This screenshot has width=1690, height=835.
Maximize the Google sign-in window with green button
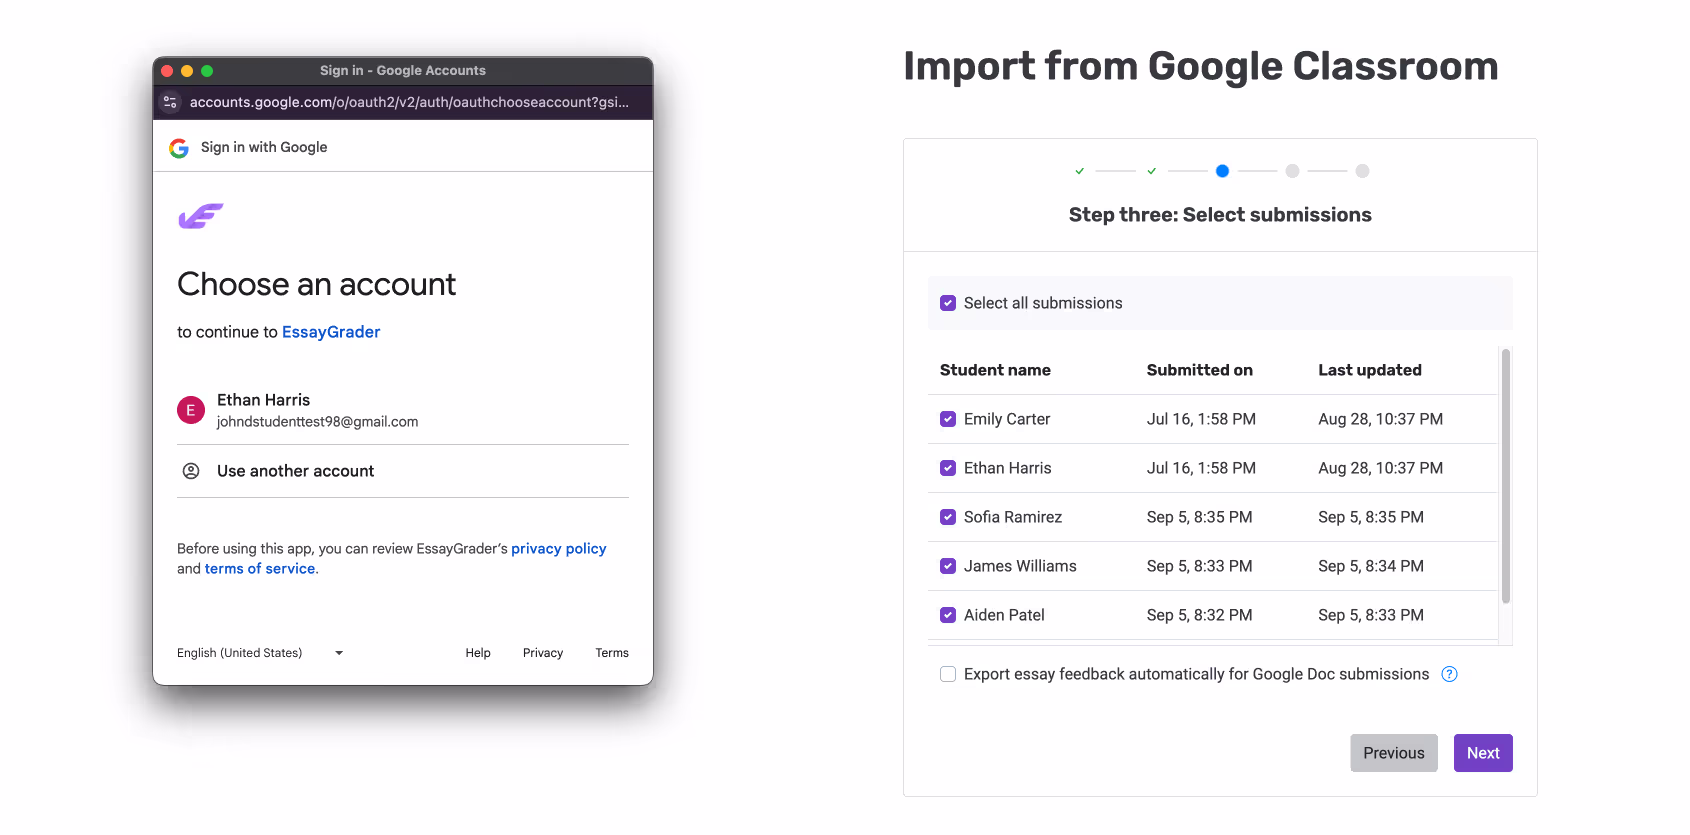click(207, 71)
